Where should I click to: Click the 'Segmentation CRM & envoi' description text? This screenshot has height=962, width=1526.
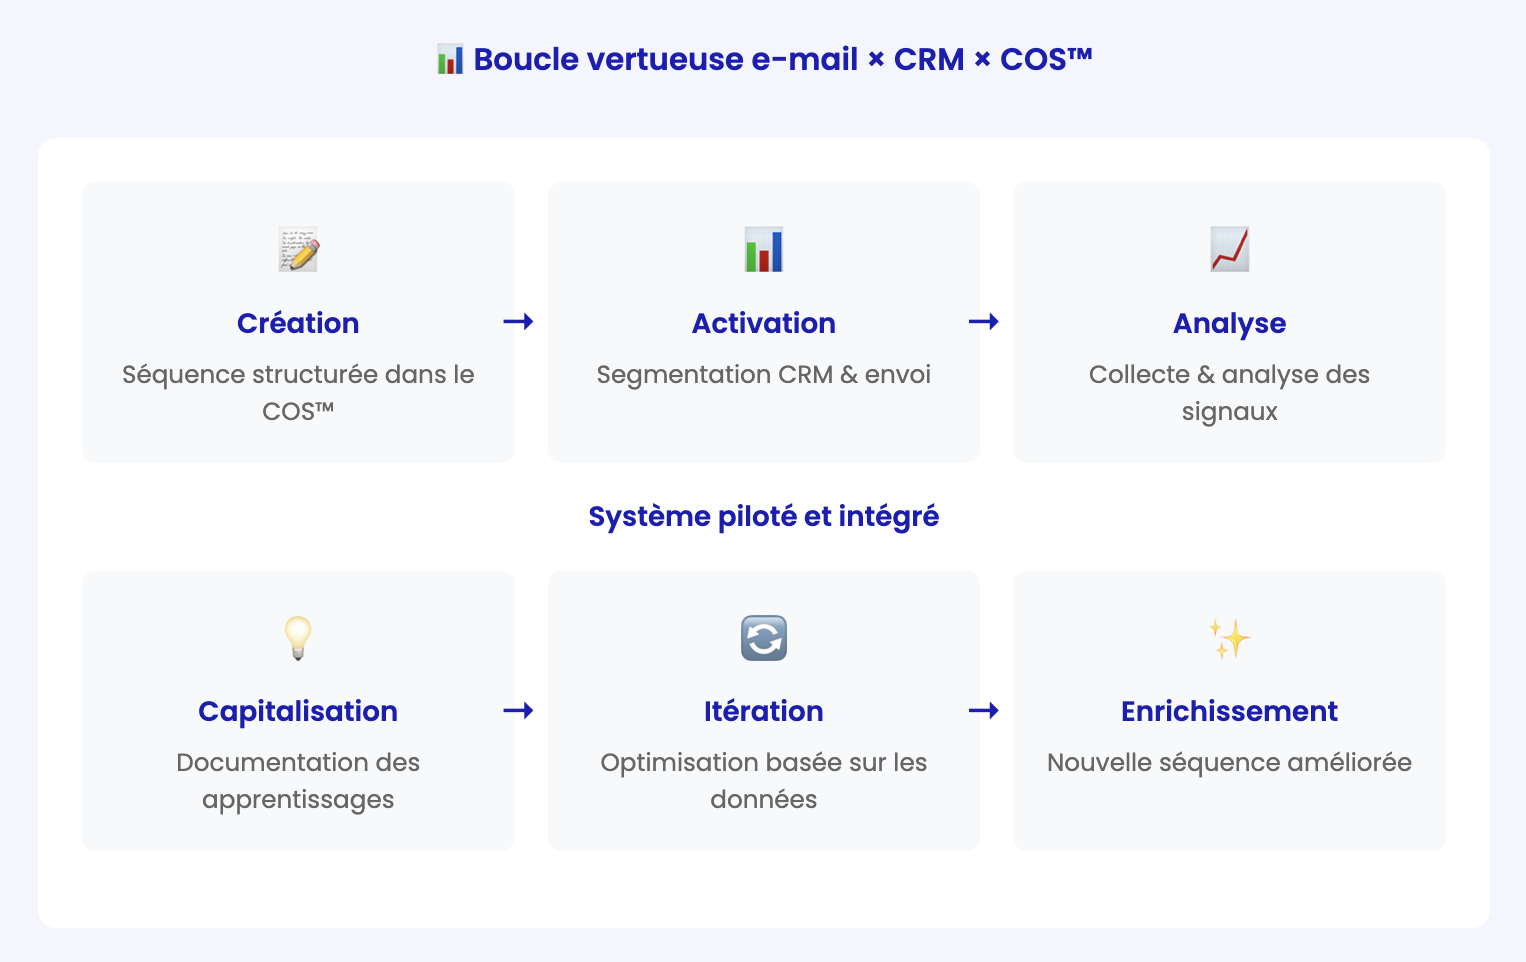(x=764, y=375)
